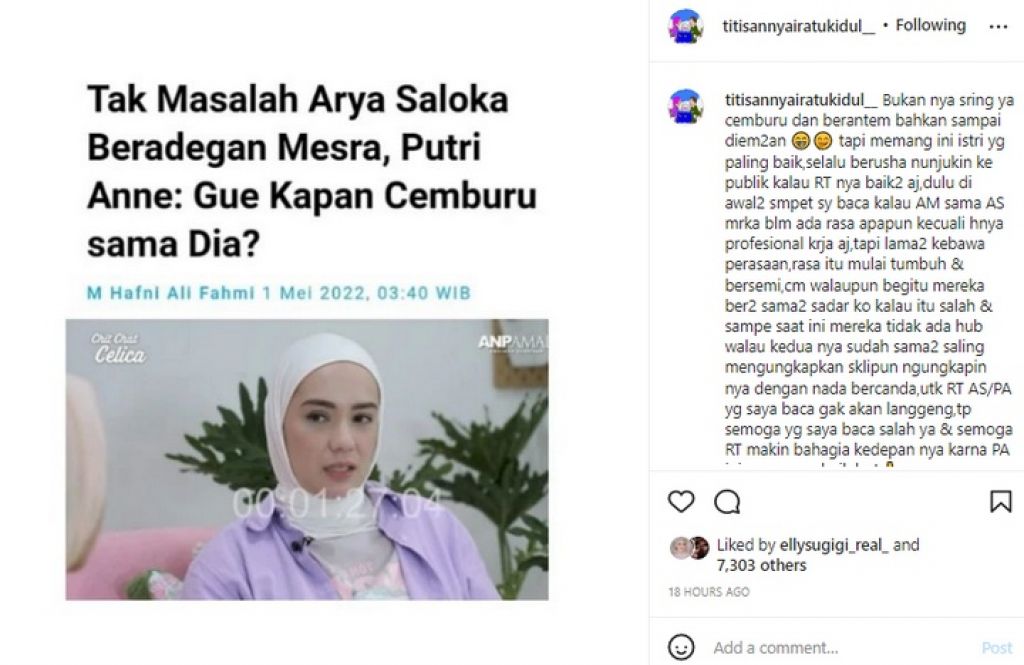Open comments via speech bubble icon

coord(727,502)
